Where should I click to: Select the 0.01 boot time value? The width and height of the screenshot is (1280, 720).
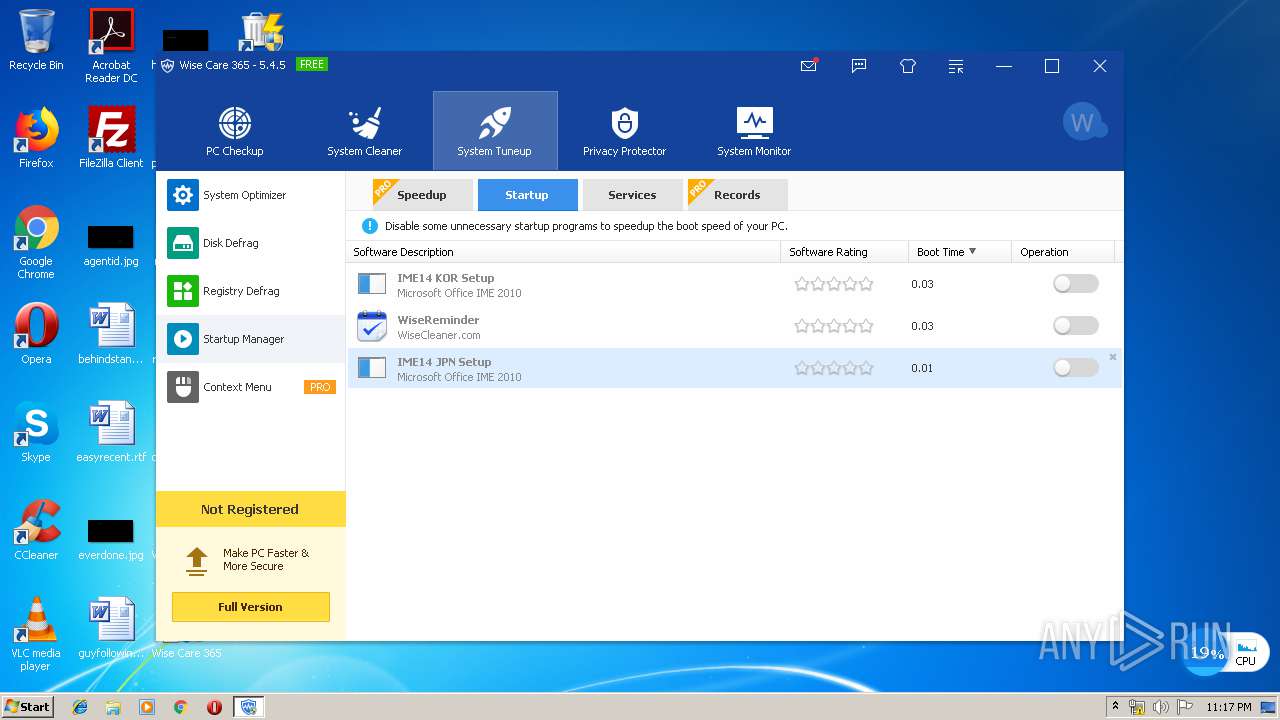coord(922,368)
